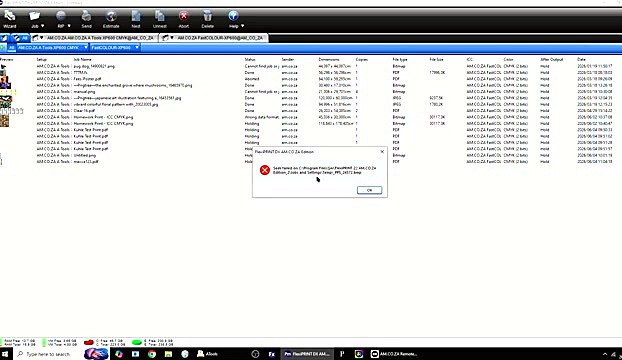The height and width of the screenshot is (360, 622).
Task: Launch the Wizard tool in the toolbar
Action: 10,19
